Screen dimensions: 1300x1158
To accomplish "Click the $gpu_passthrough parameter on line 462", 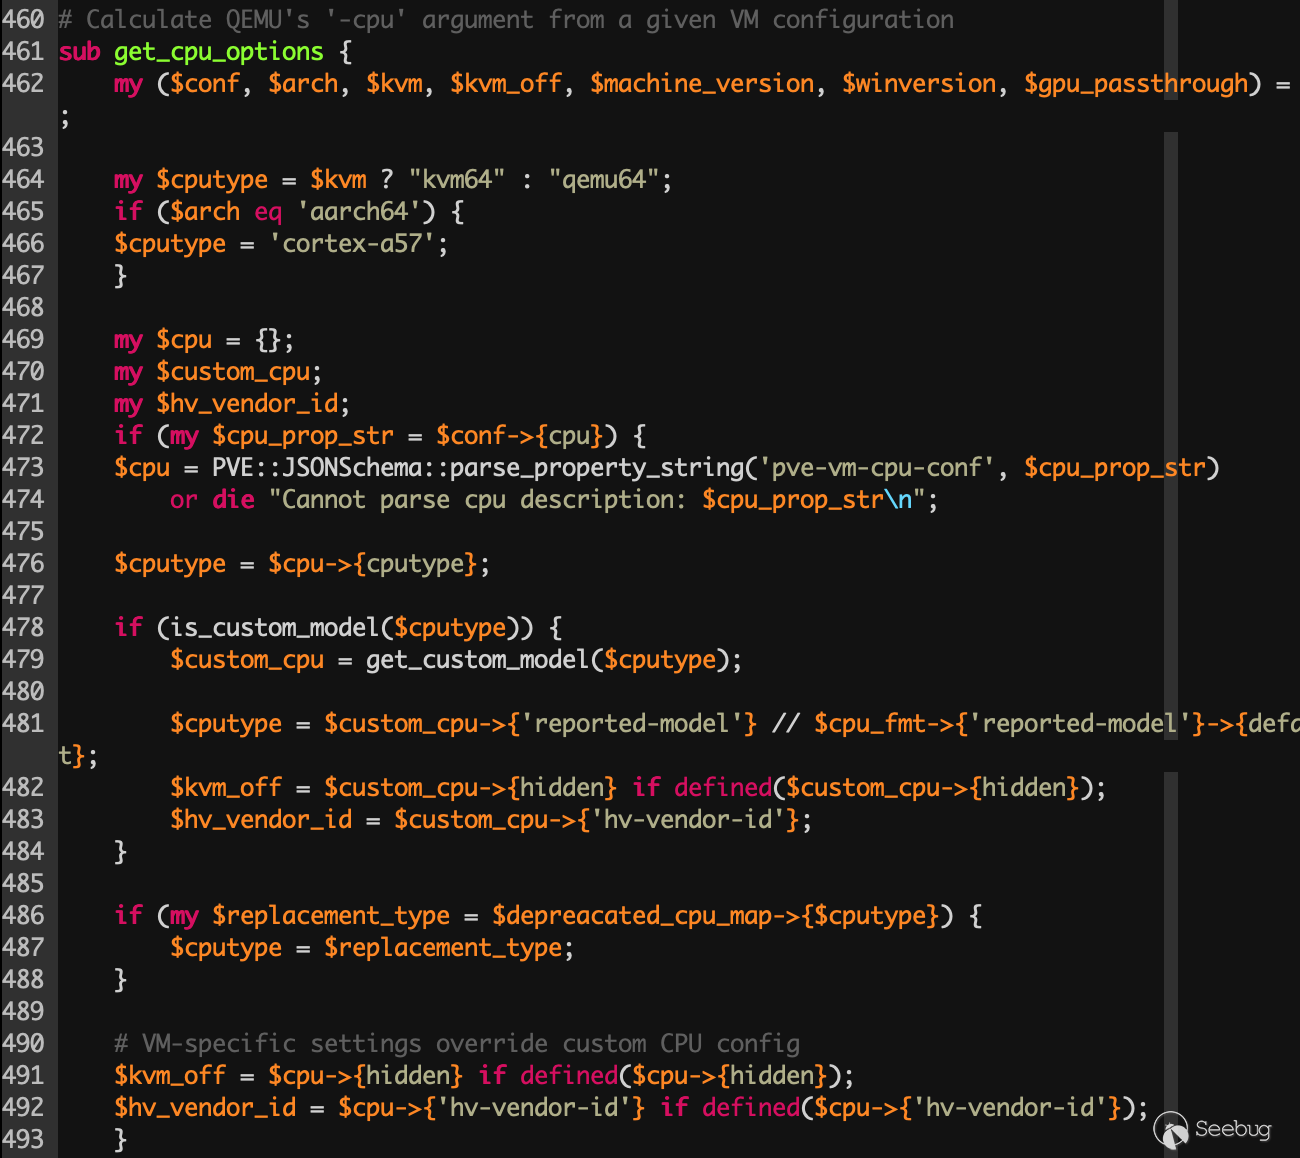I will [1136, 84].
